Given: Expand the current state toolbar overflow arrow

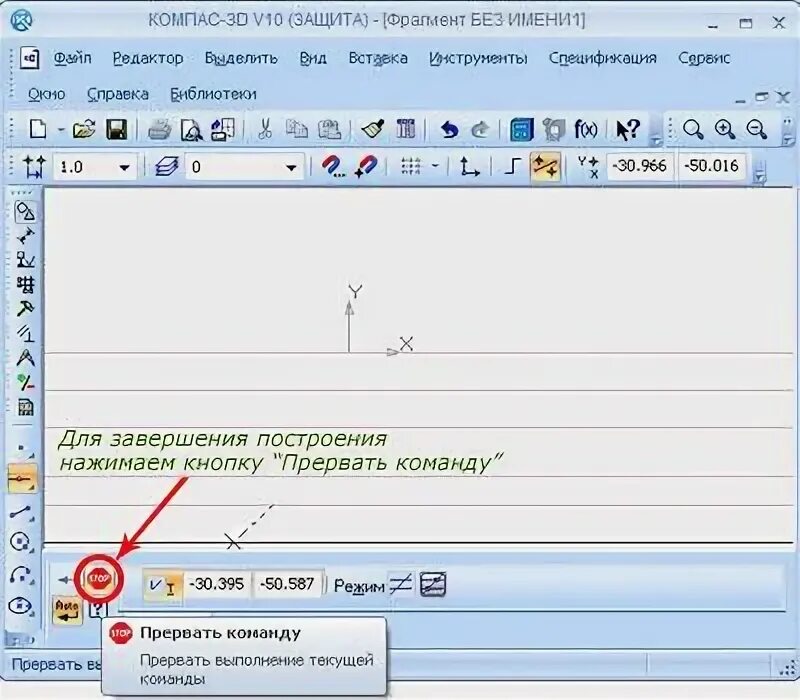Looking at the screenshot, I should pyautogui.click(x=760, y=176).
